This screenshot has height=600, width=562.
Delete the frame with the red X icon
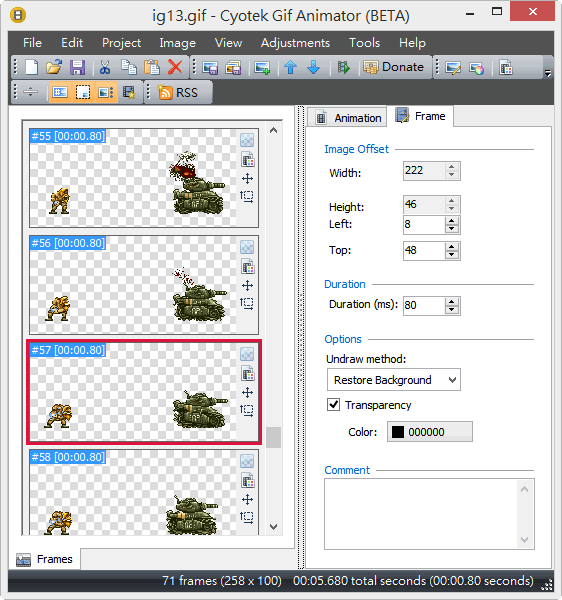[x=175, y=67]
